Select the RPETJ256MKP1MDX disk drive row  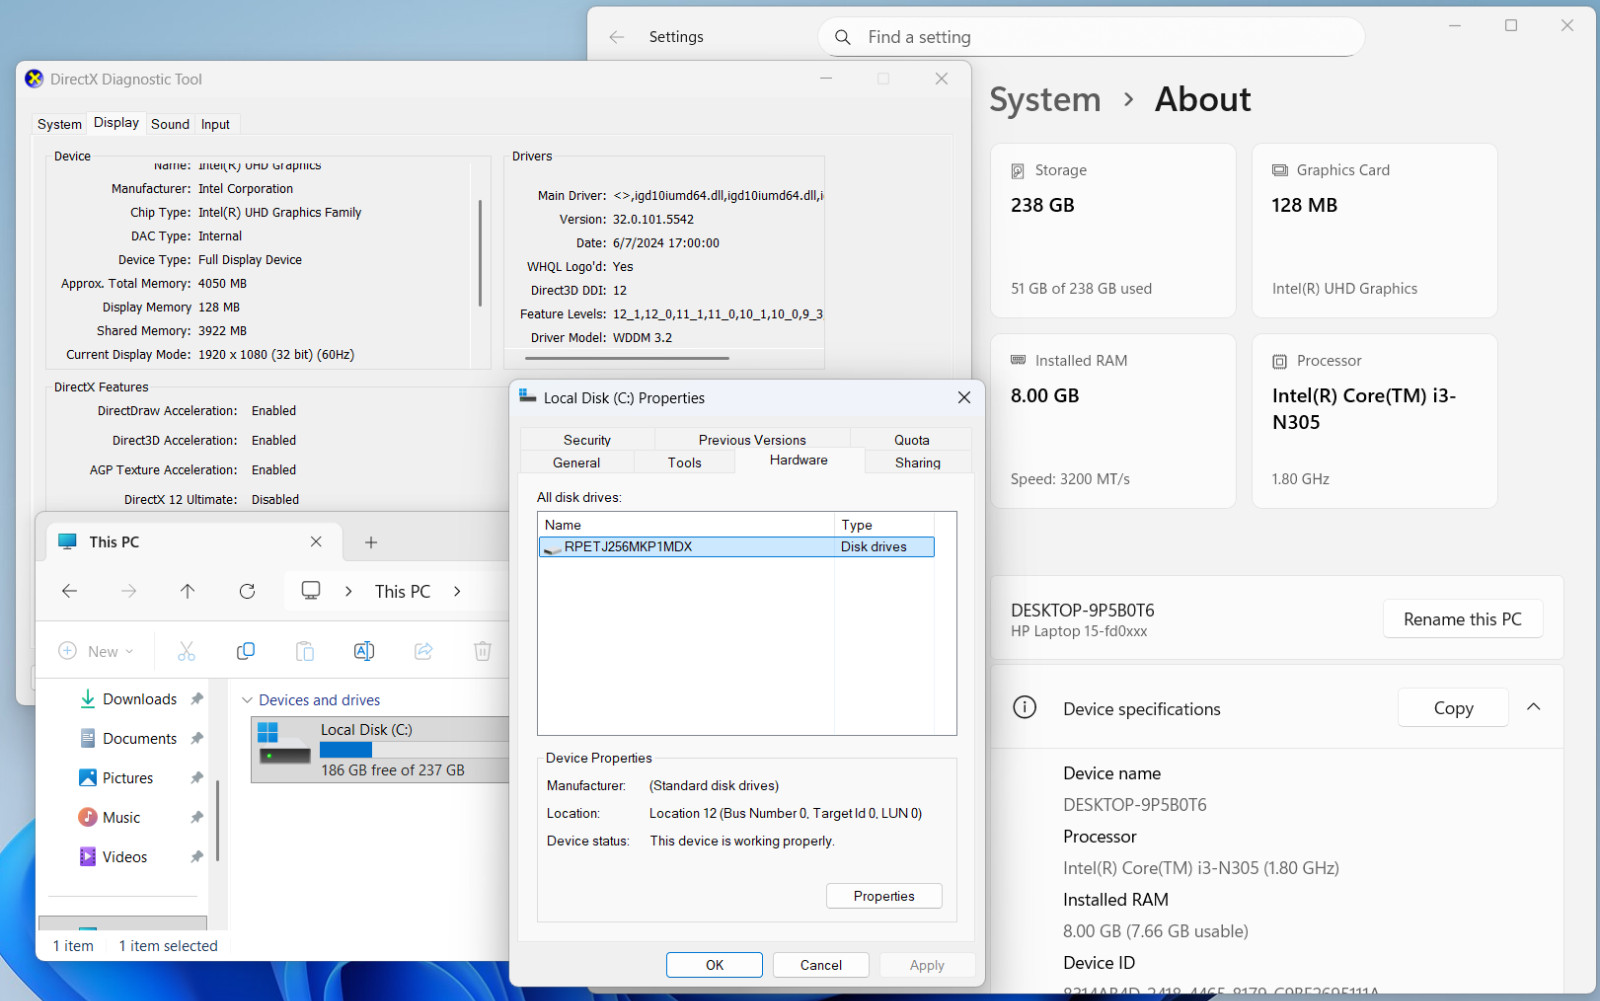point(737,547)
